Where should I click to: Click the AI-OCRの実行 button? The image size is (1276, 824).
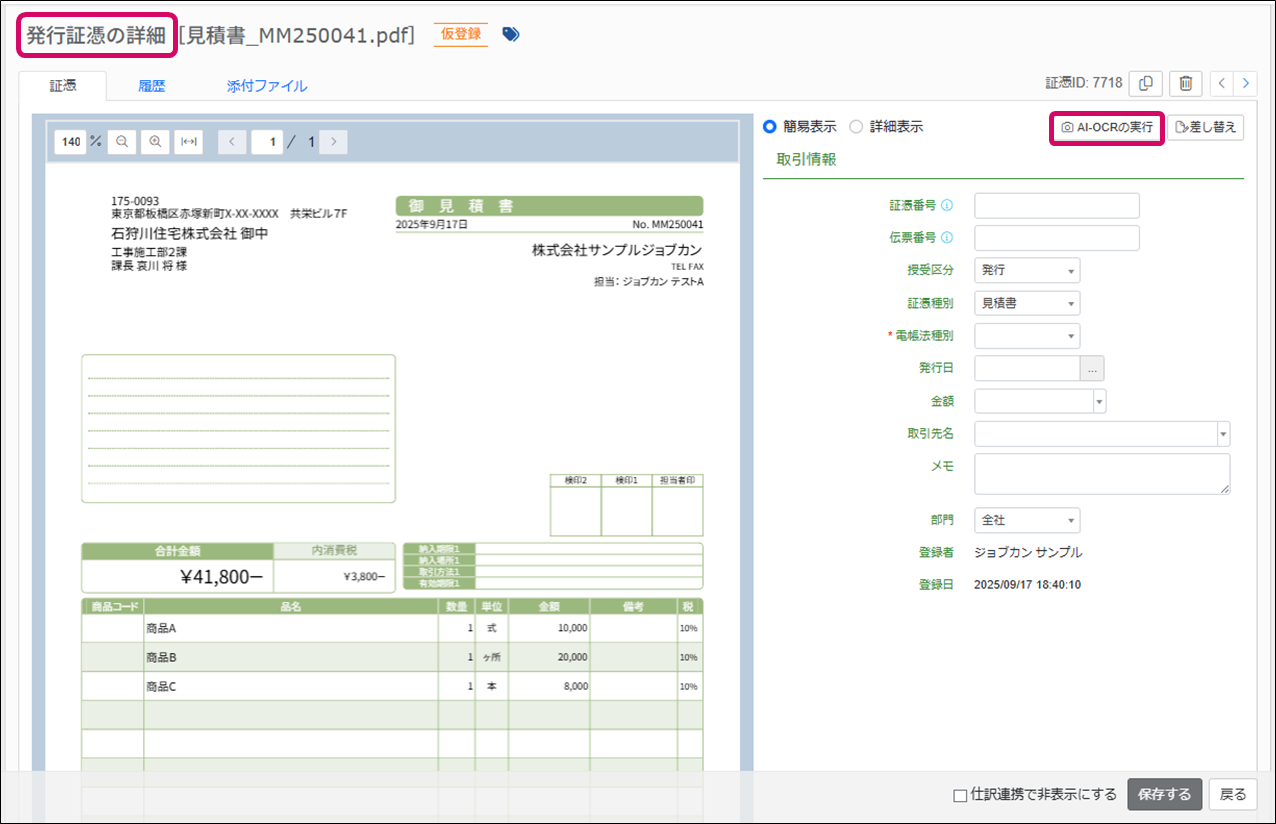1107,128
